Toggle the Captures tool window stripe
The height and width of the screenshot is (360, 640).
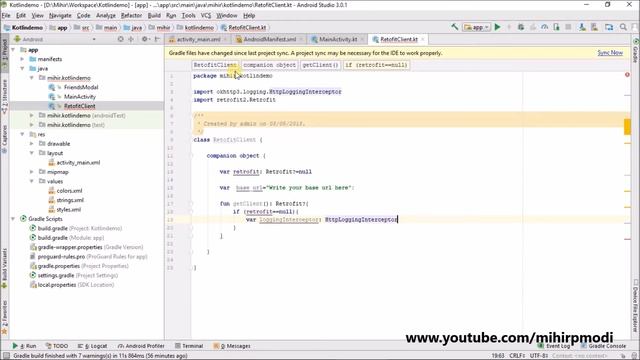[4, 139]
